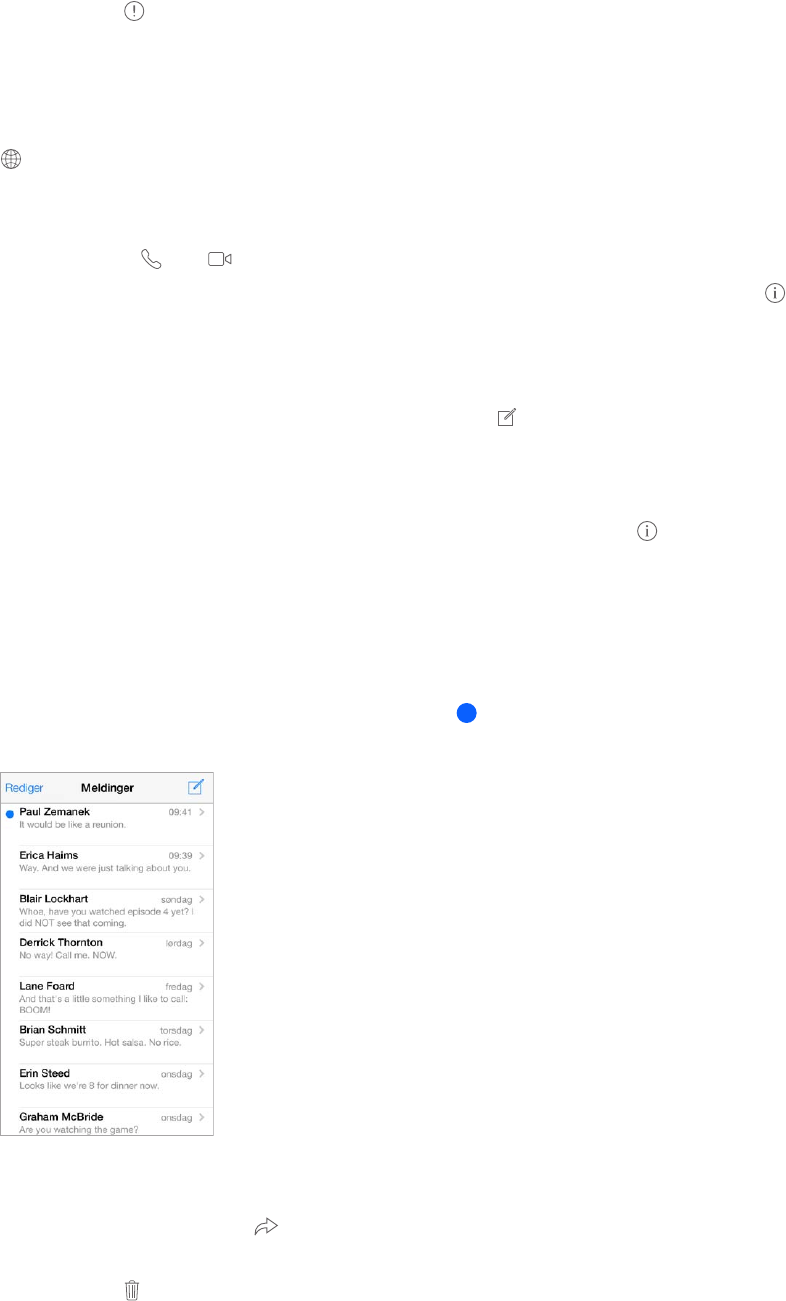Tap the preview "No way! Call me. NOW."

click(x=67, y=955)
